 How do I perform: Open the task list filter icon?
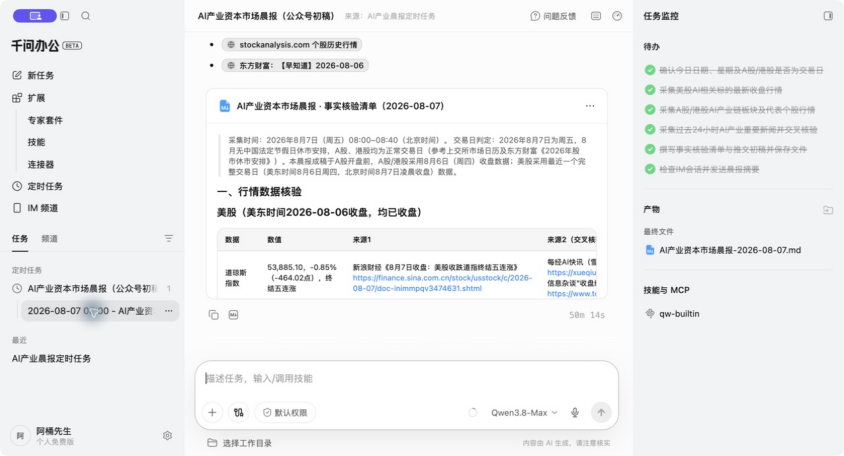[x=168, y=238]
